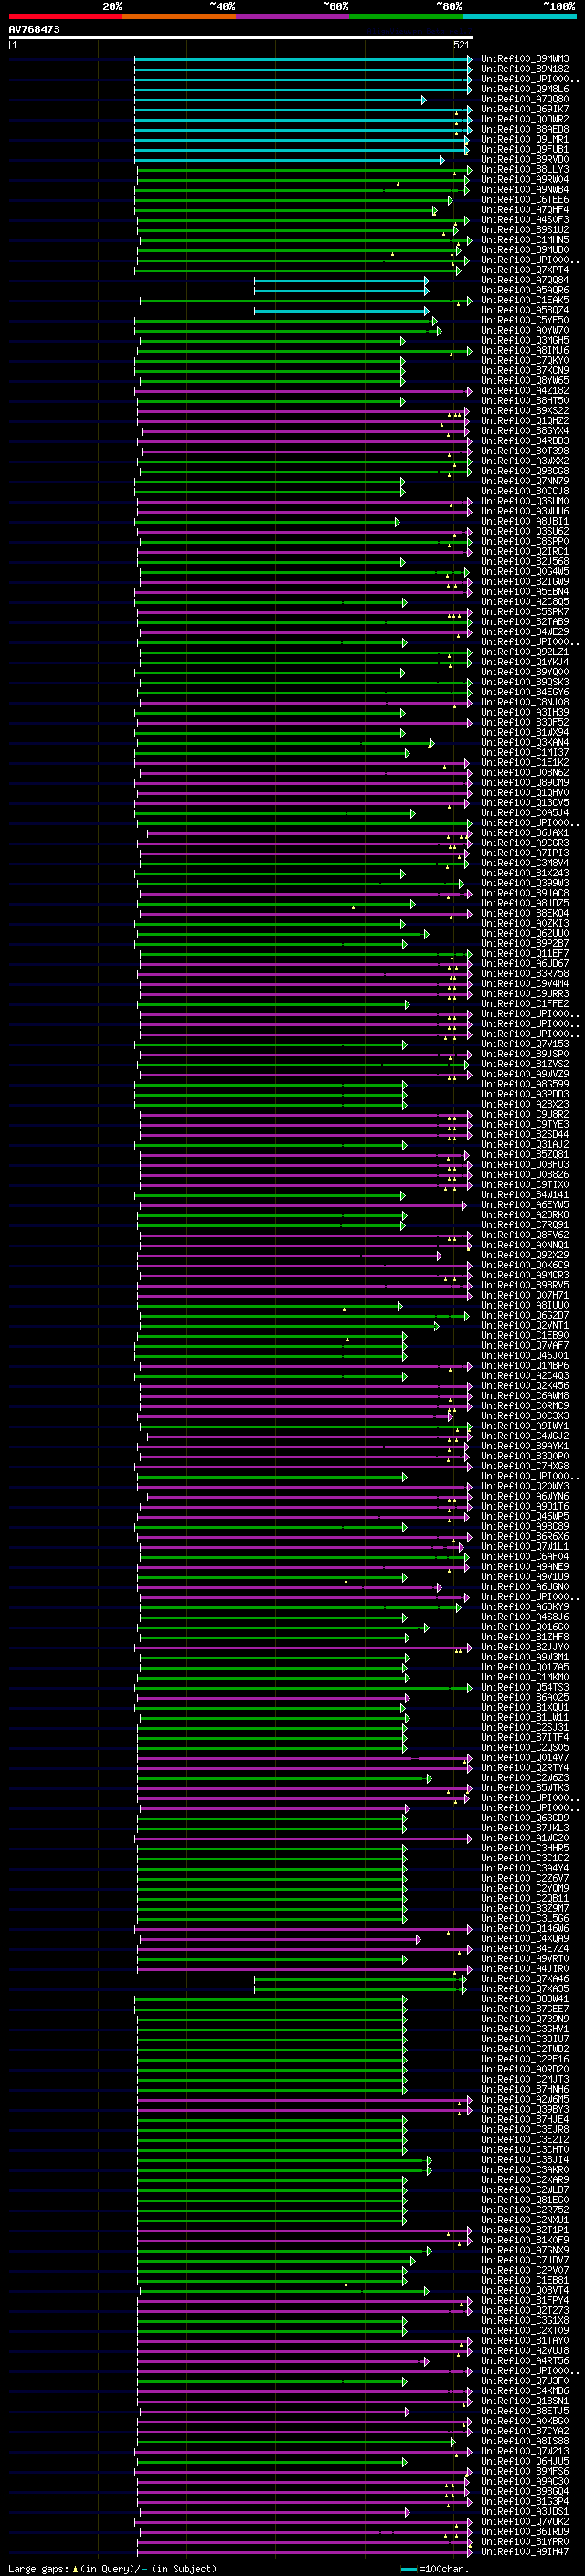Click the UniRef100_Q9FUB1 label
Image resolution: width=585 pixels, height=2576 pixels.
(525, 150)
